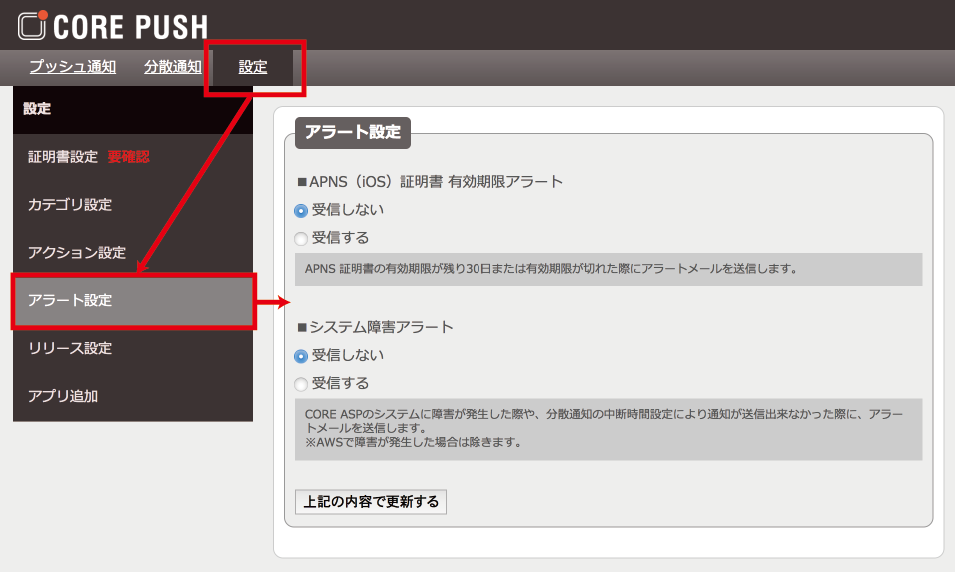955x572 pixels.
Task: Select アラート設定 in the sidebar
Action: (x=133, y=301)
